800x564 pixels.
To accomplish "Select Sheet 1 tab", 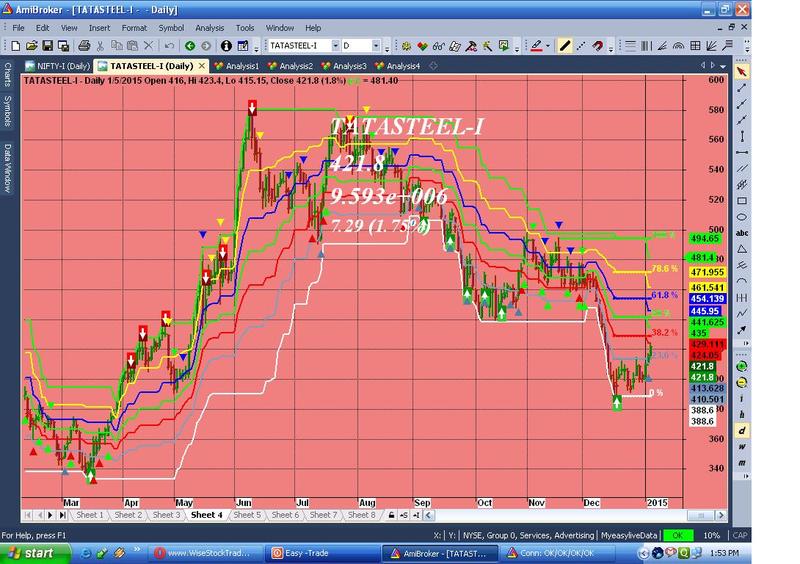I will point(90,514).
